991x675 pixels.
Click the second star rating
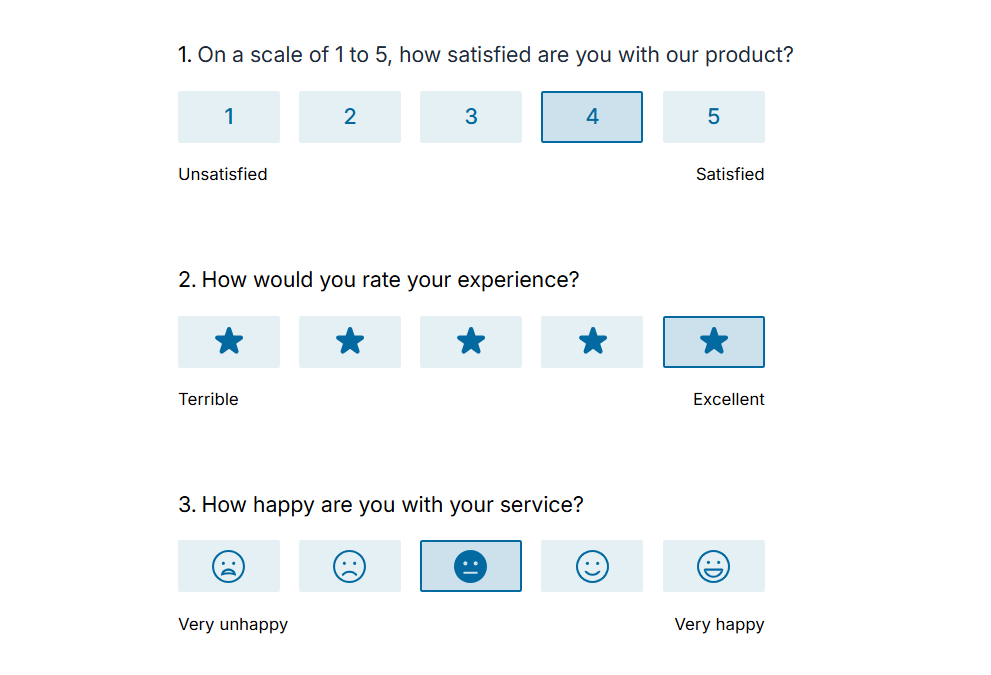pos(350,342)
